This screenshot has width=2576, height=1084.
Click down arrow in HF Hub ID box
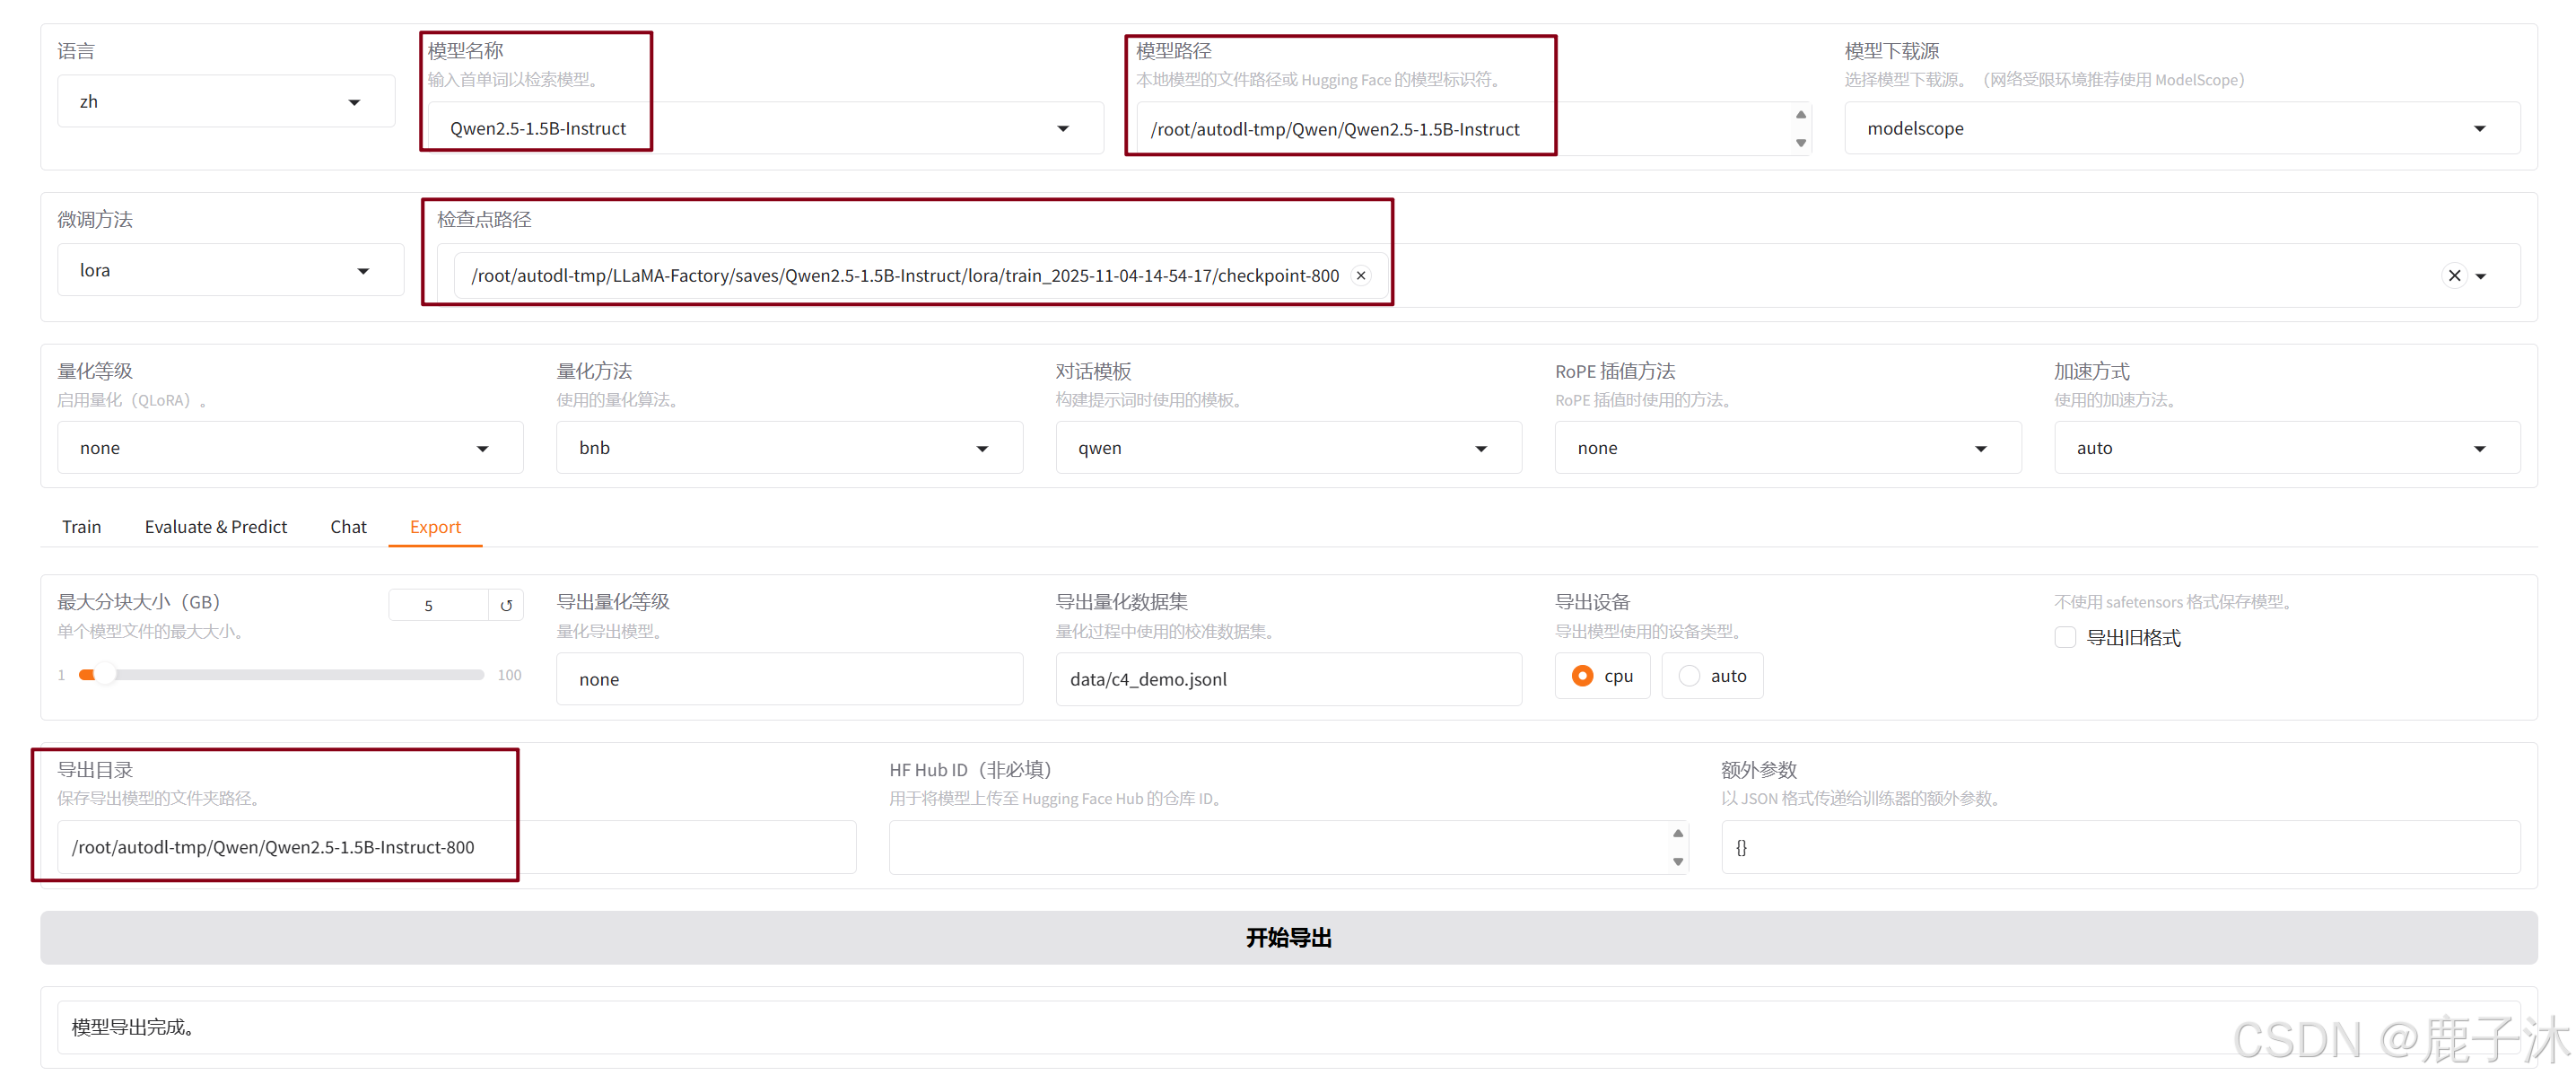tap(1677, 861)
